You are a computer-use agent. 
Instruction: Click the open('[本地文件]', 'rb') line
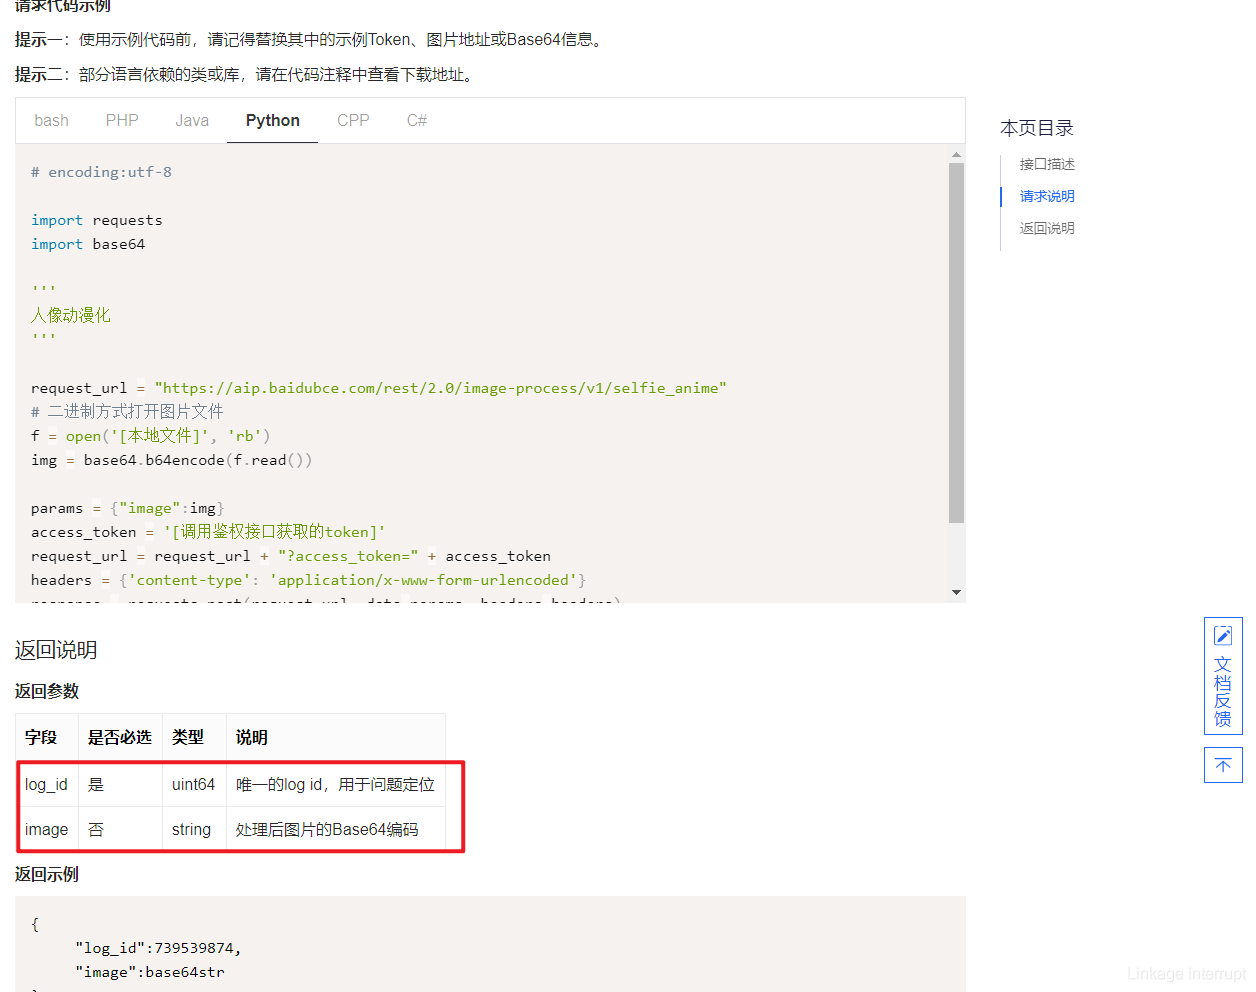pyautogui.click(x=150, y=436)
